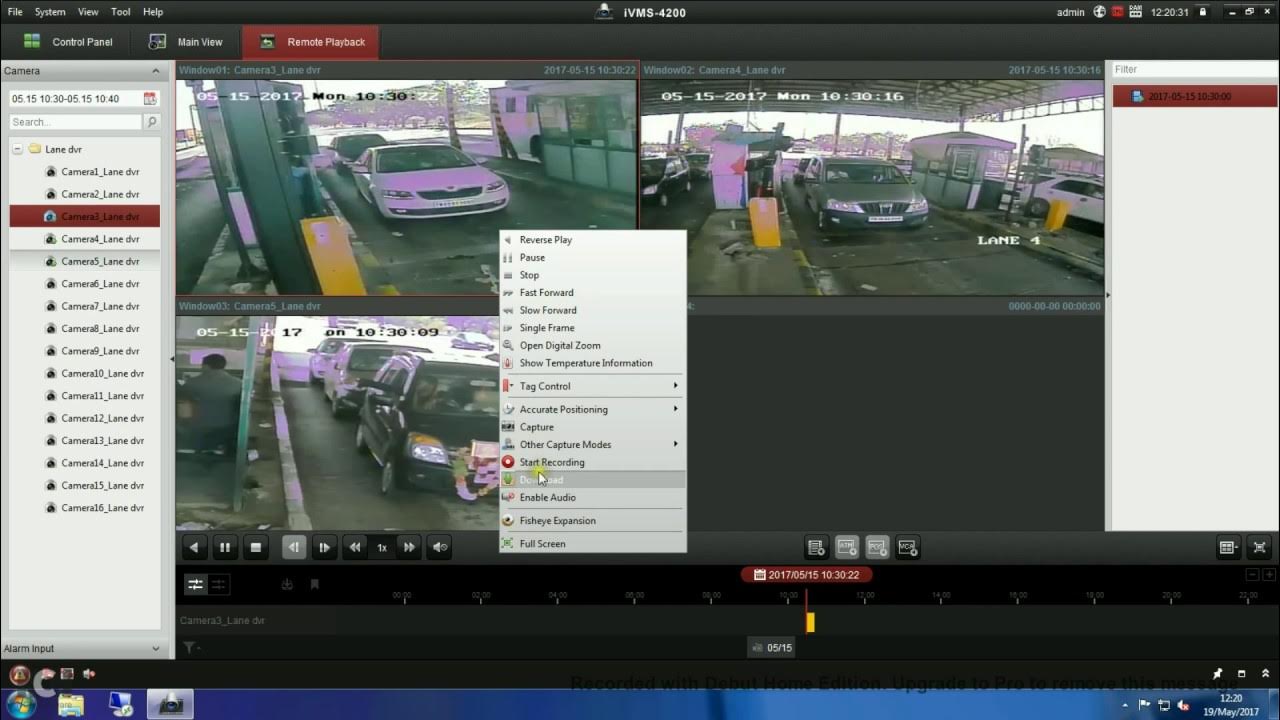Choose Open Digital Zoom in the context menu
Viewport: 1280px width, 720px height.
[593, 345]
